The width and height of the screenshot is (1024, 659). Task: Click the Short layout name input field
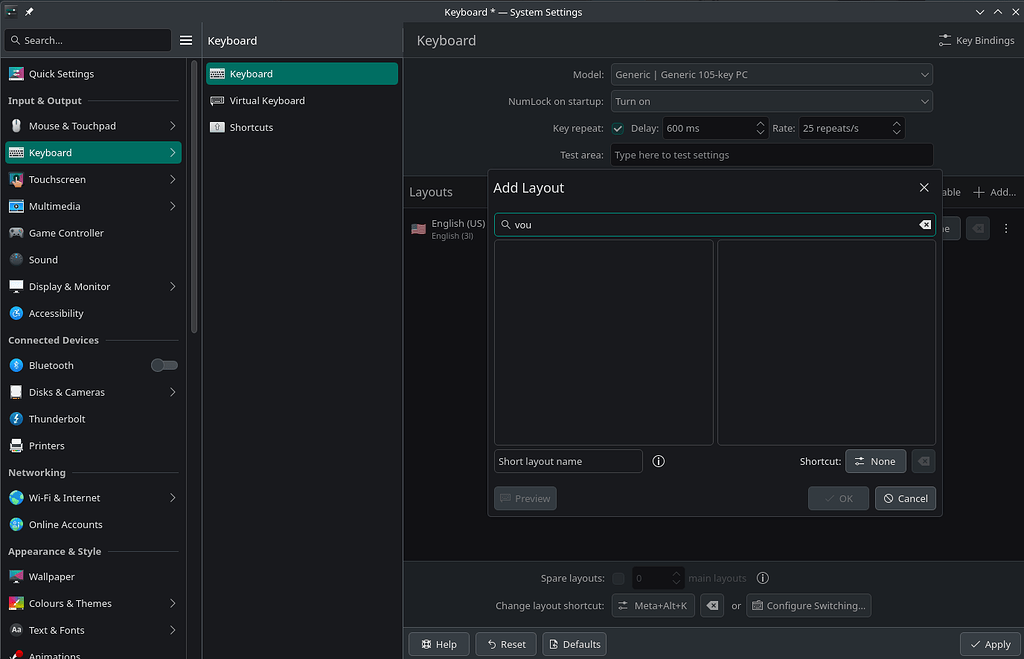click(568, 461)
